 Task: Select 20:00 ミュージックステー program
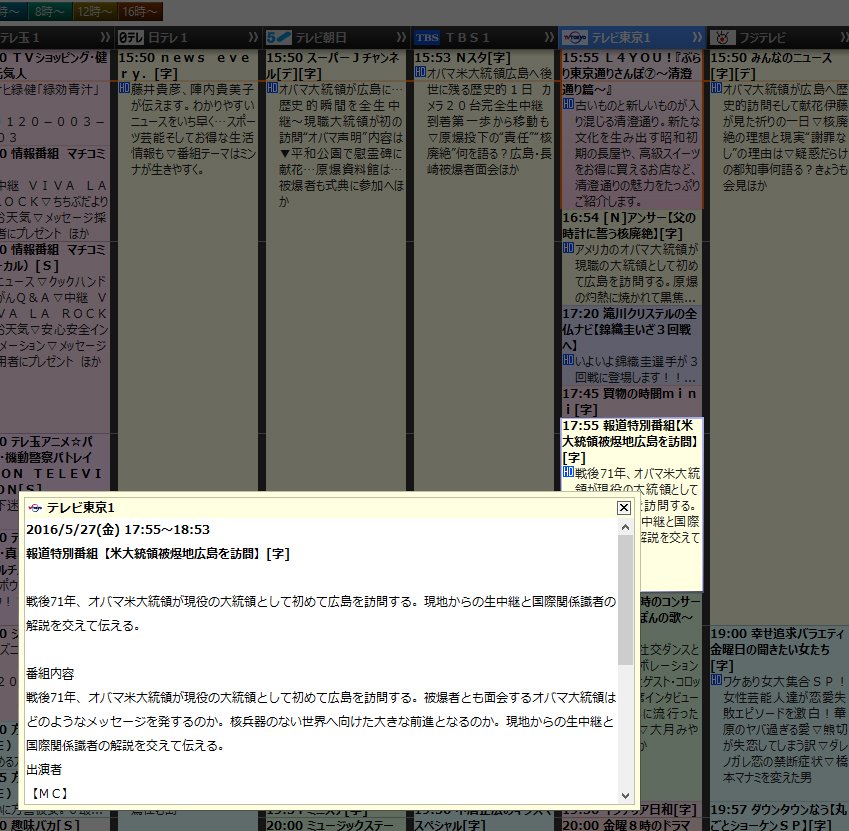pos(336,824)
